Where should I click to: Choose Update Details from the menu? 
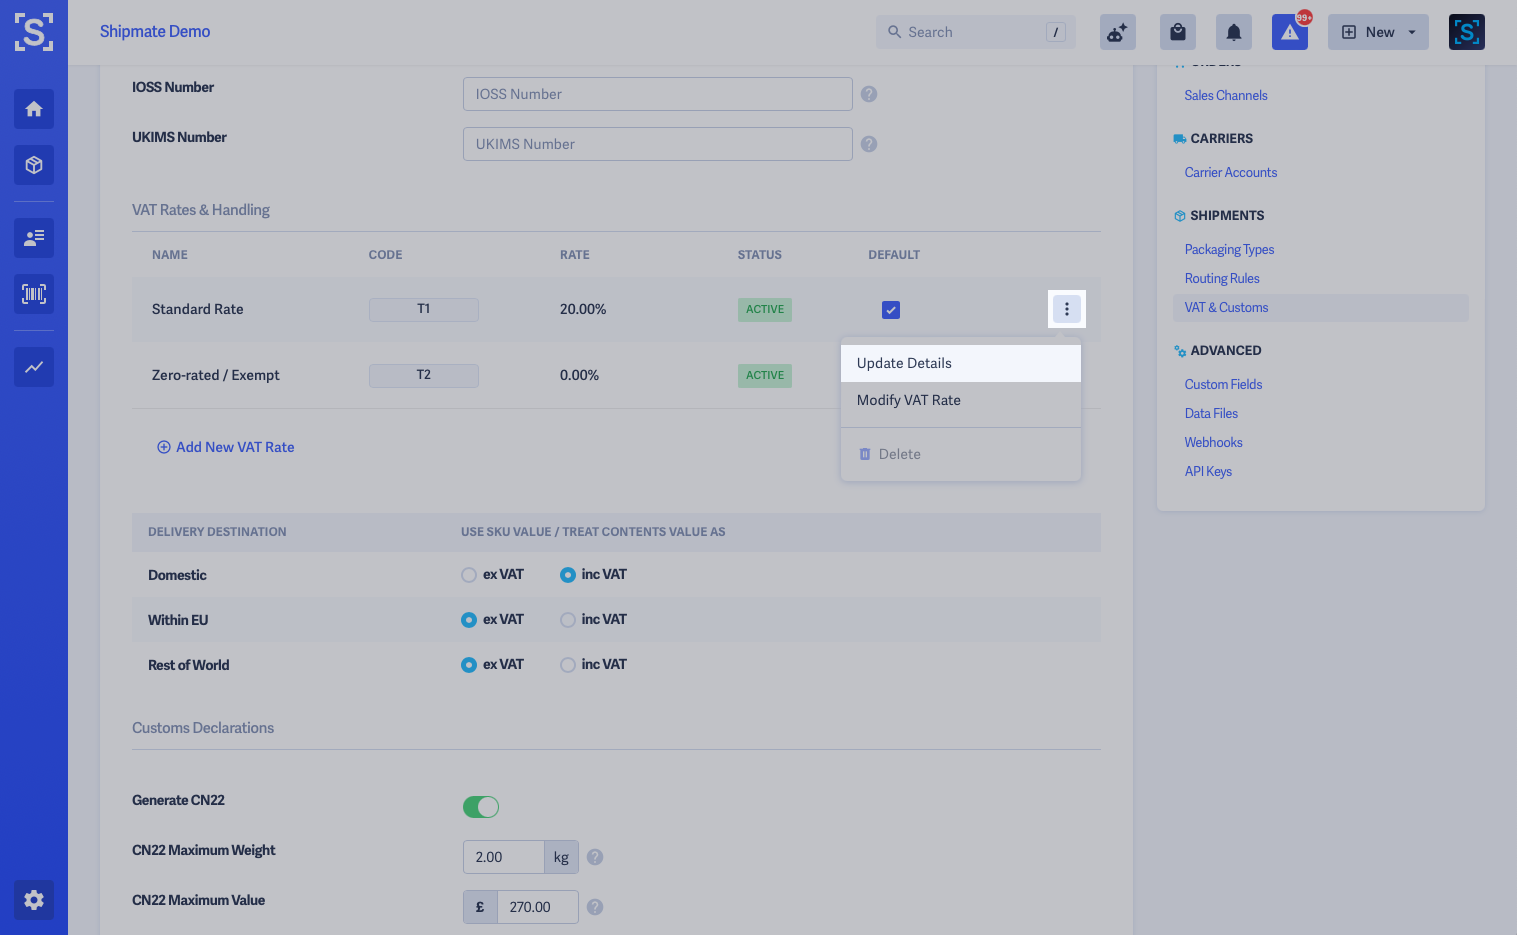(x=961, y=363)
